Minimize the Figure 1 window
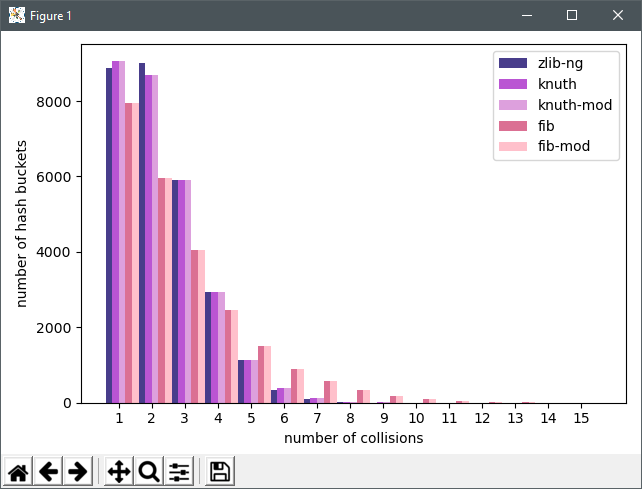 coord(527,15)
